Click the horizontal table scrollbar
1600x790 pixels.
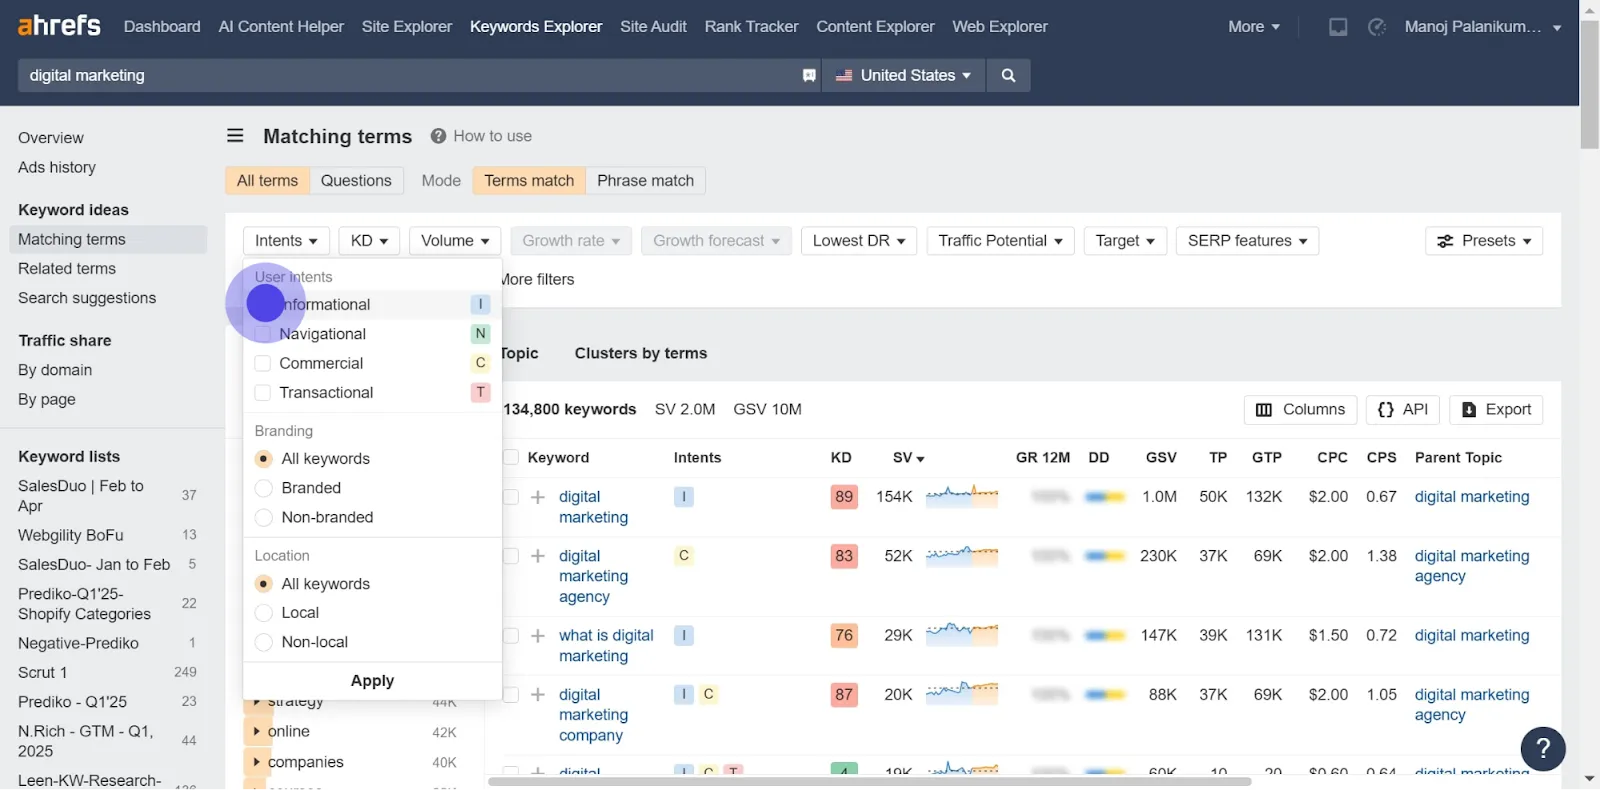870,781
